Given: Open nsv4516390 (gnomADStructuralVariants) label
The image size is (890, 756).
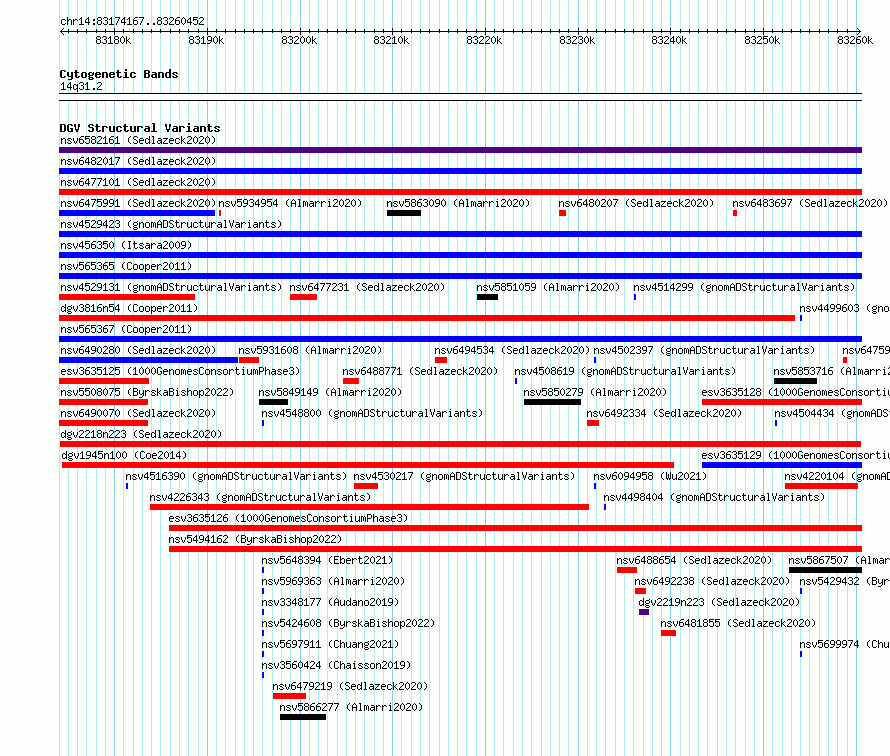Looking at the screenshot, I should 236,476.
